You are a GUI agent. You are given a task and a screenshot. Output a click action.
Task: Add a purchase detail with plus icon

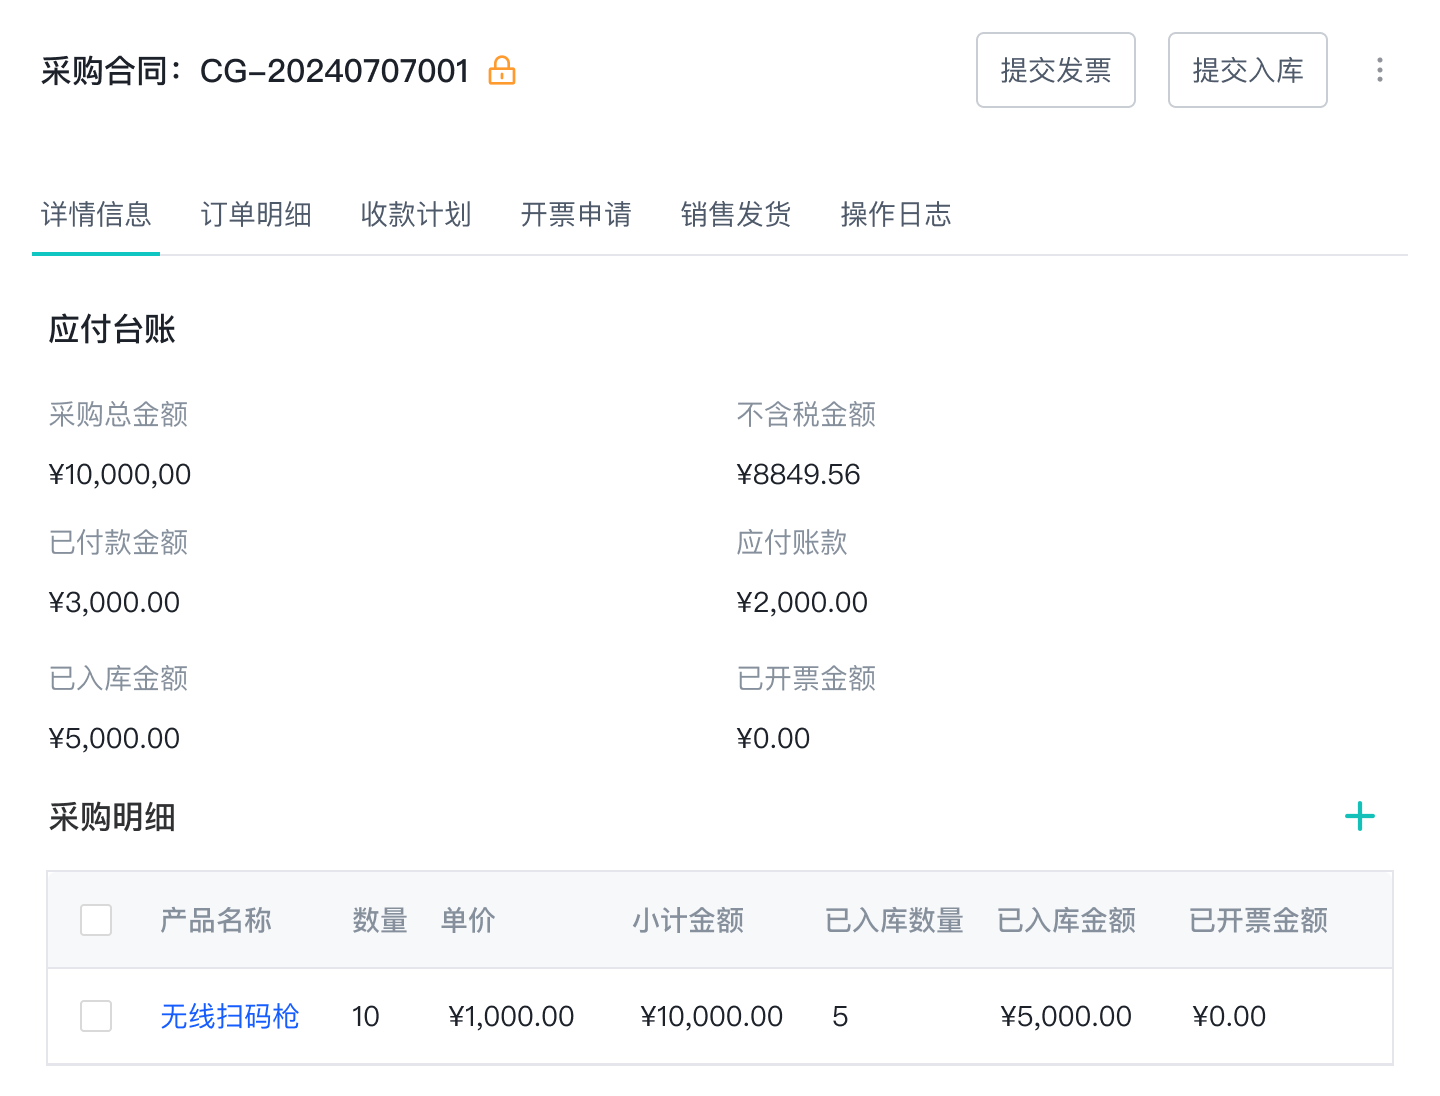(x=1359, y=817)
